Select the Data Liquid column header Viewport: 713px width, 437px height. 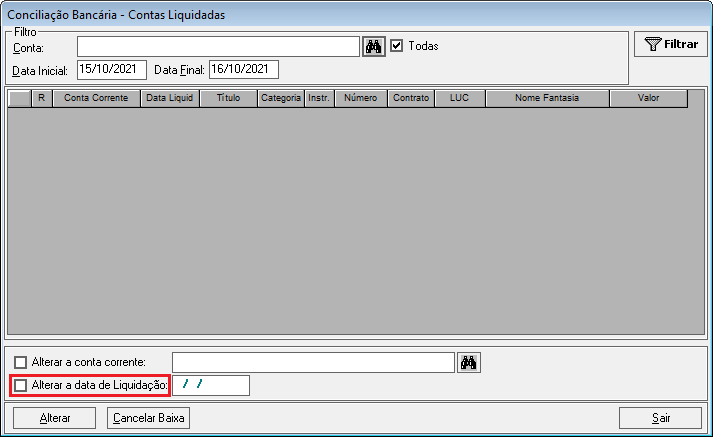[170, 98]
